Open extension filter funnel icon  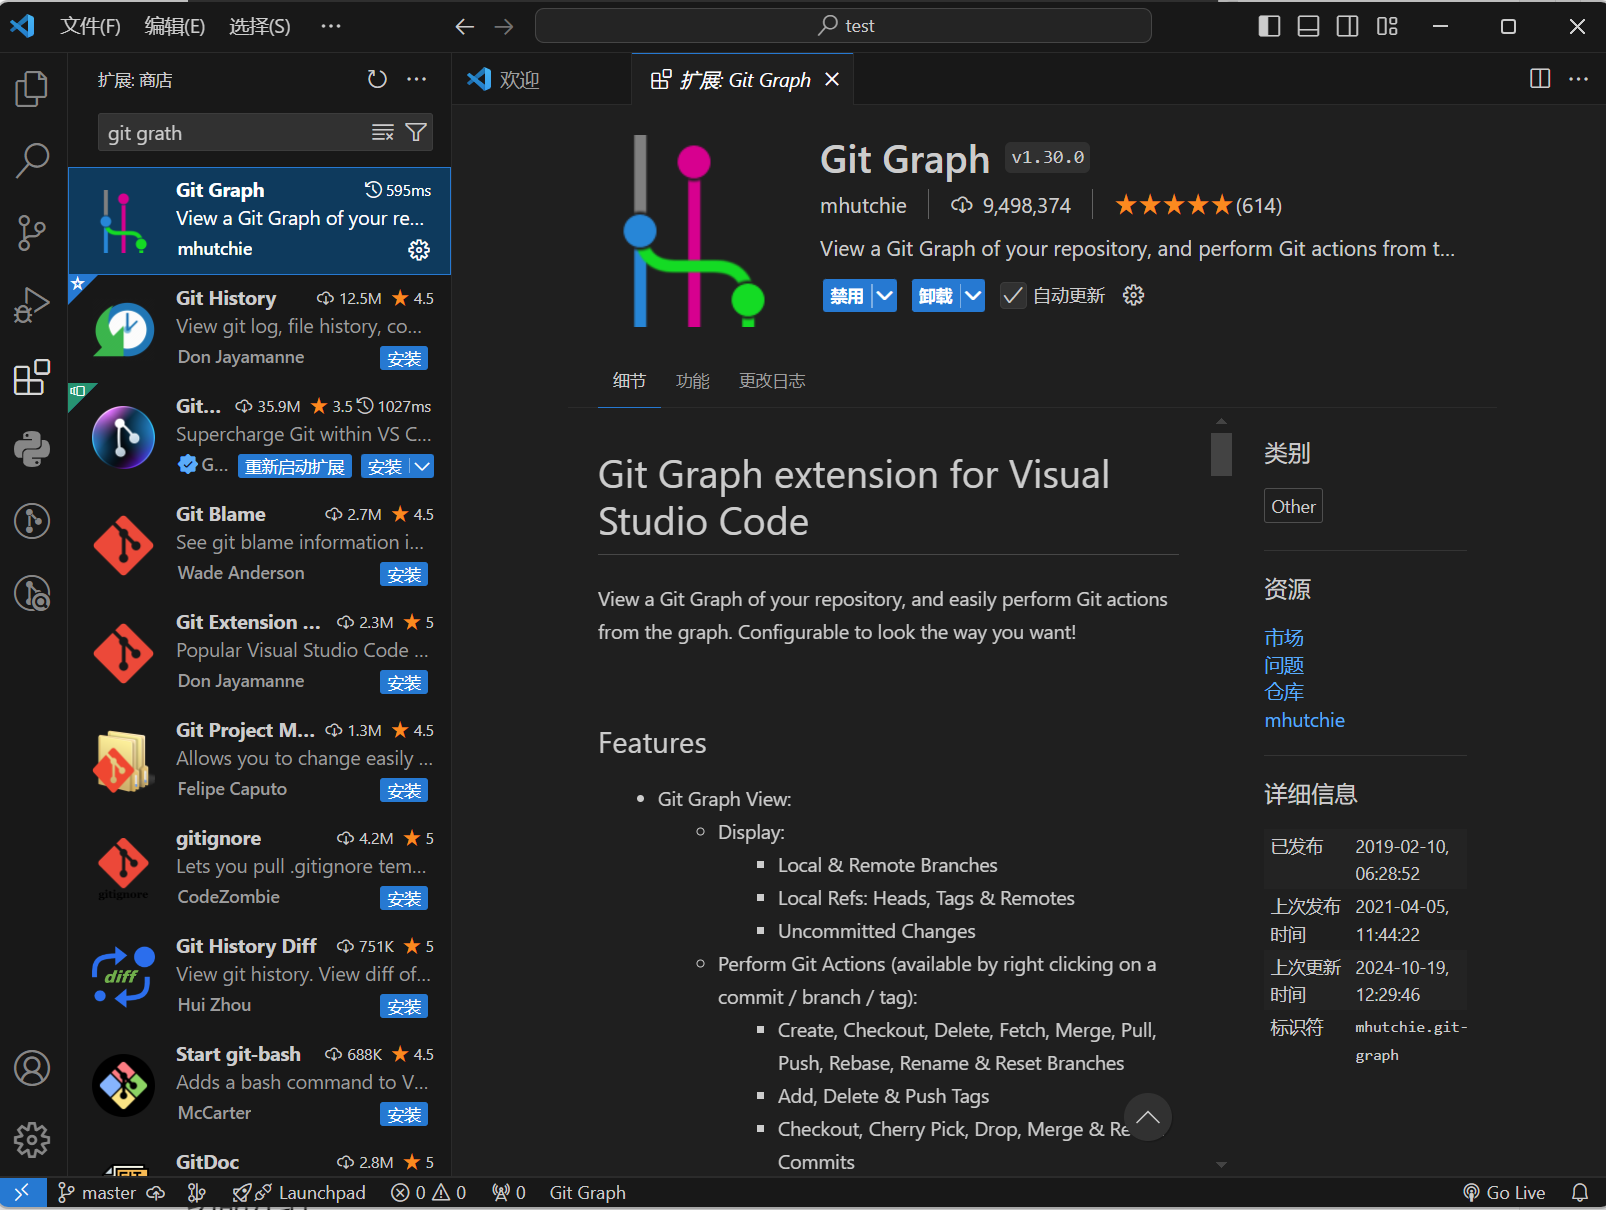(x=416, y=132)
